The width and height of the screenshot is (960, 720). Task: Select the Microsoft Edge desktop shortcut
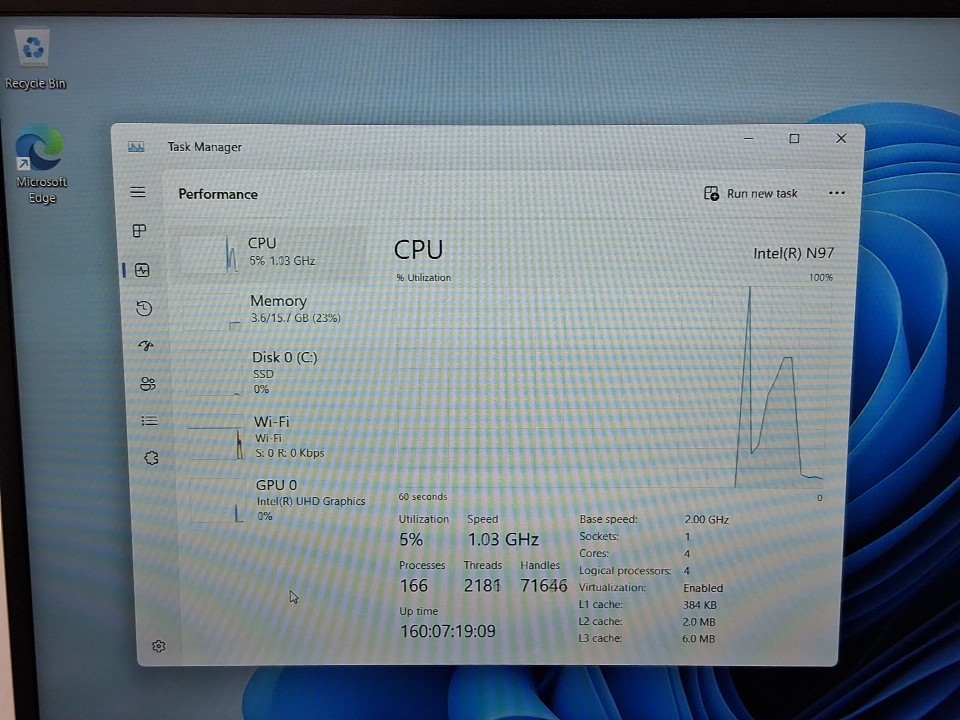42,162
